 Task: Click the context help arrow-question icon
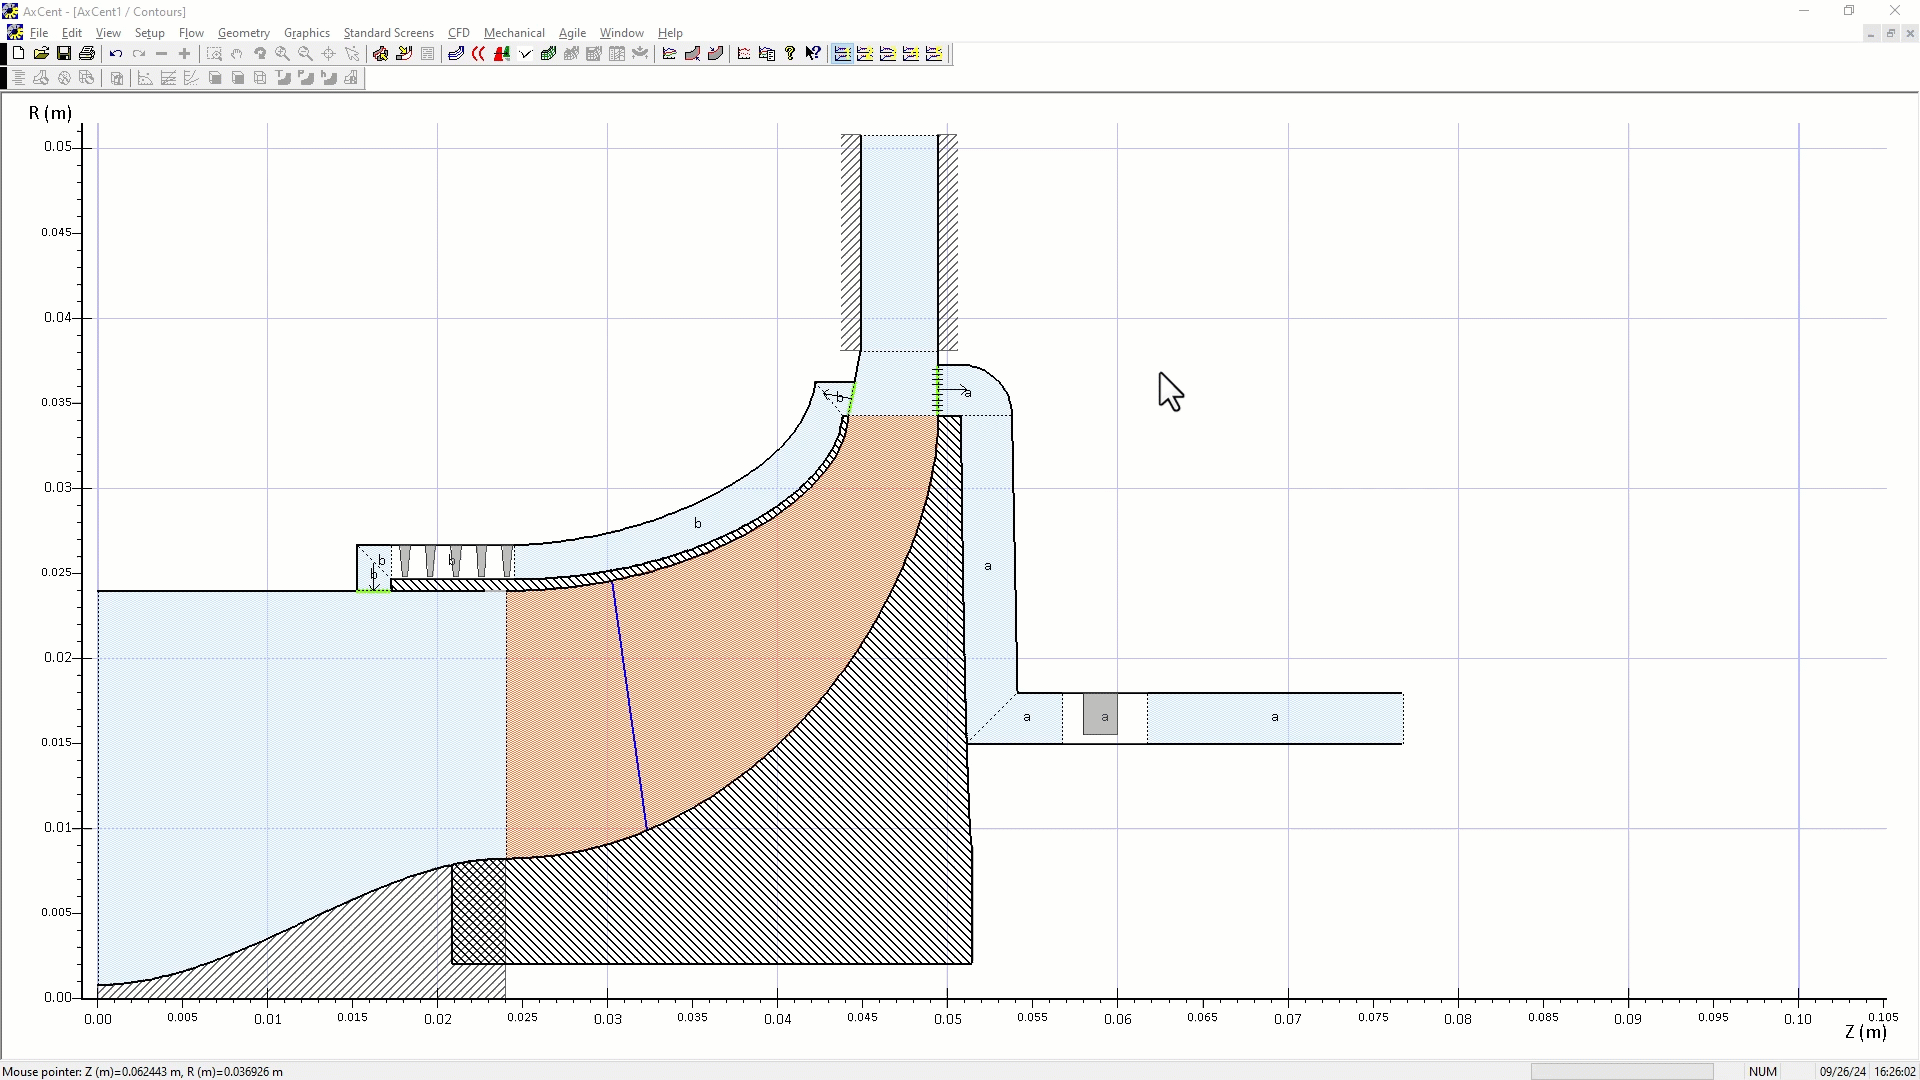(813, 54)
